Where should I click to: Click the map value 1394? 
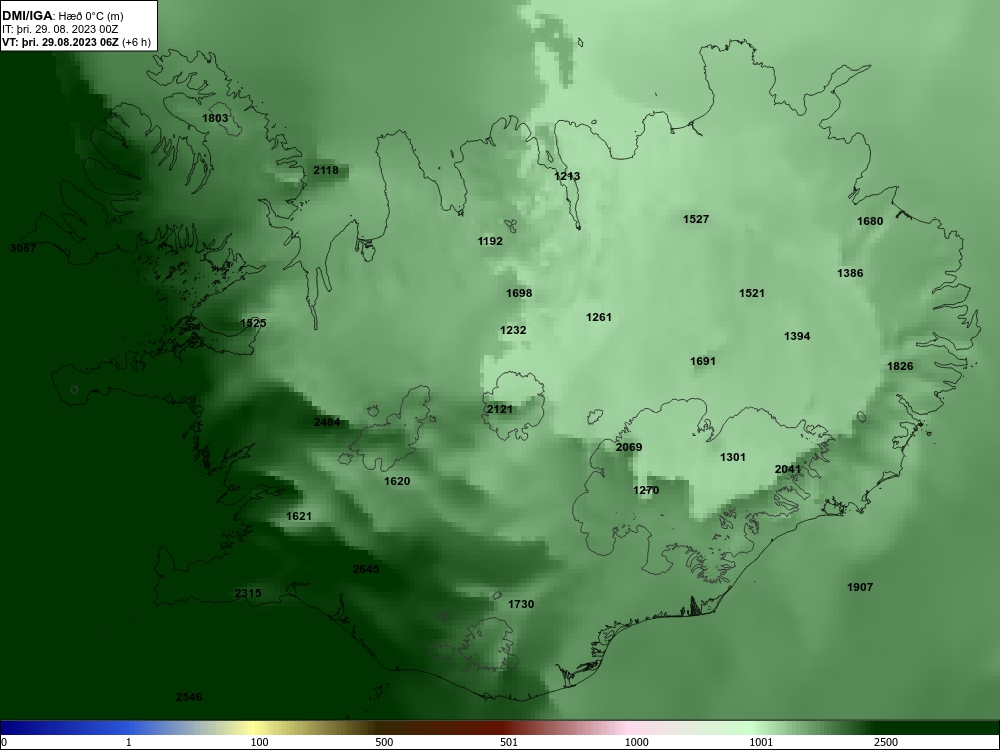tap(797, 336)
